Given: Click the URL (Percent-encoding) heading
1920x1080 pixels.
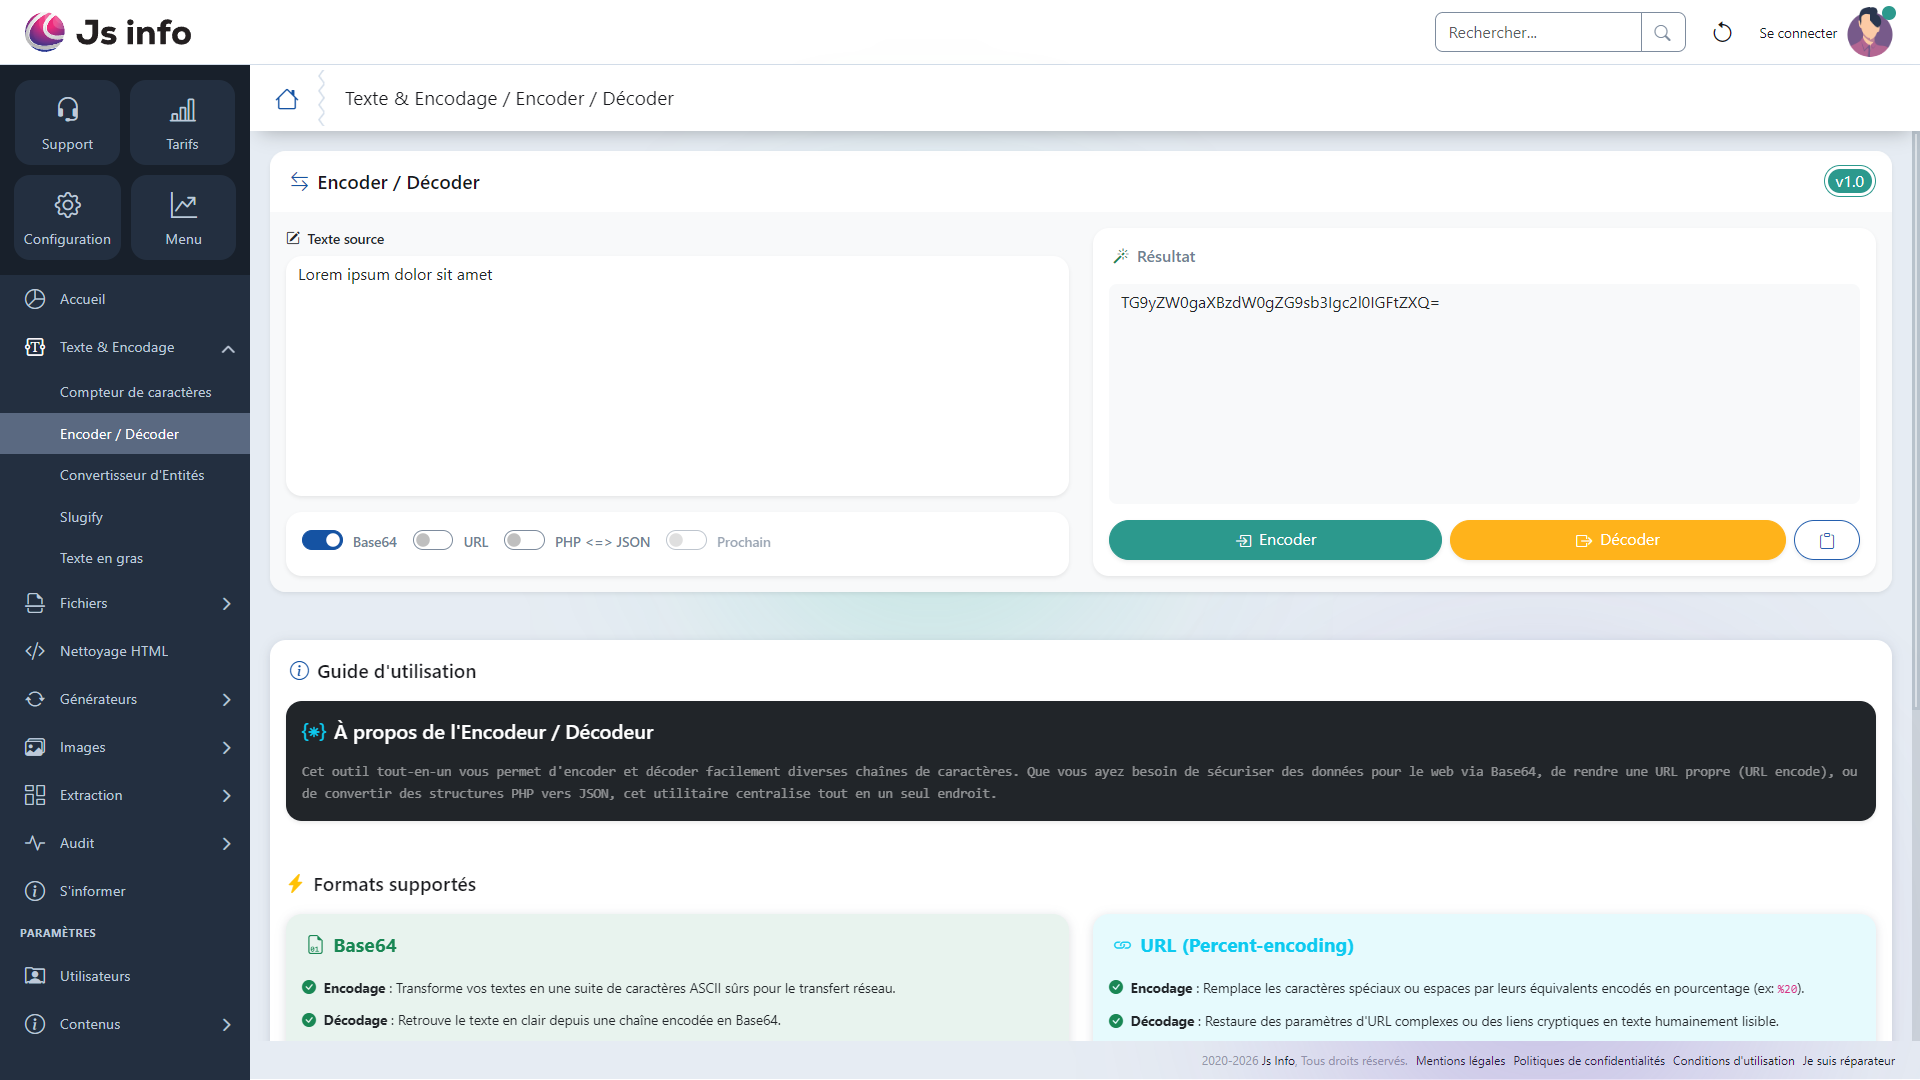Looking at the screenshot, I should coord(1247,945).
